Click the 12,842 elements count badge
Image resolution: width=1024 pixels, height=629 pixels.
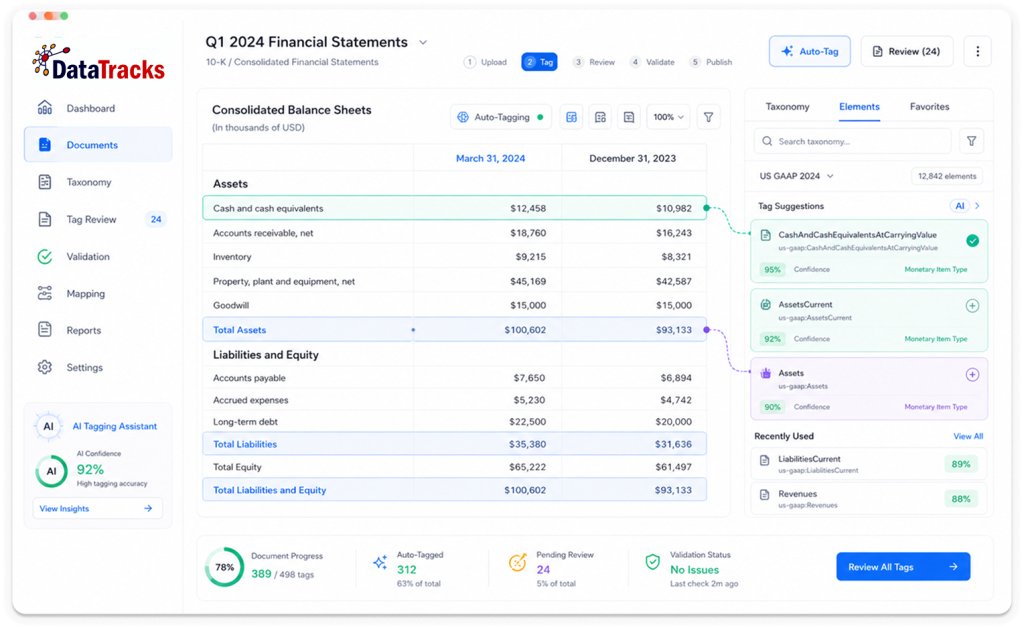coord(947,176)
